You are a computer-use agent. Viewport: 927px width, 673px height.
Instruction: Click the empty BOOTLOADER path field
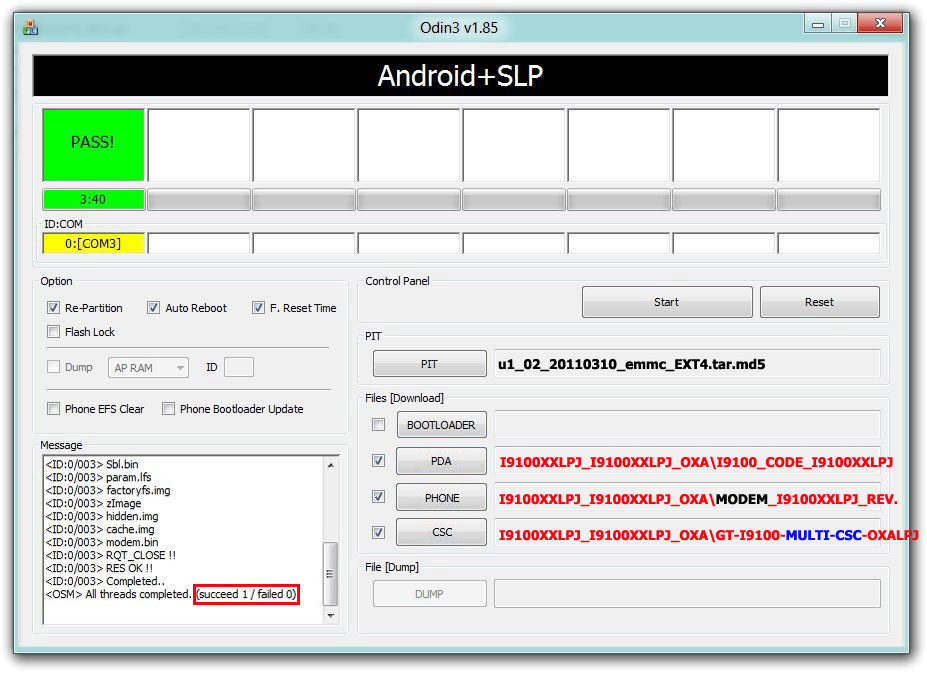pyautogui.click(x=687, y=425)
